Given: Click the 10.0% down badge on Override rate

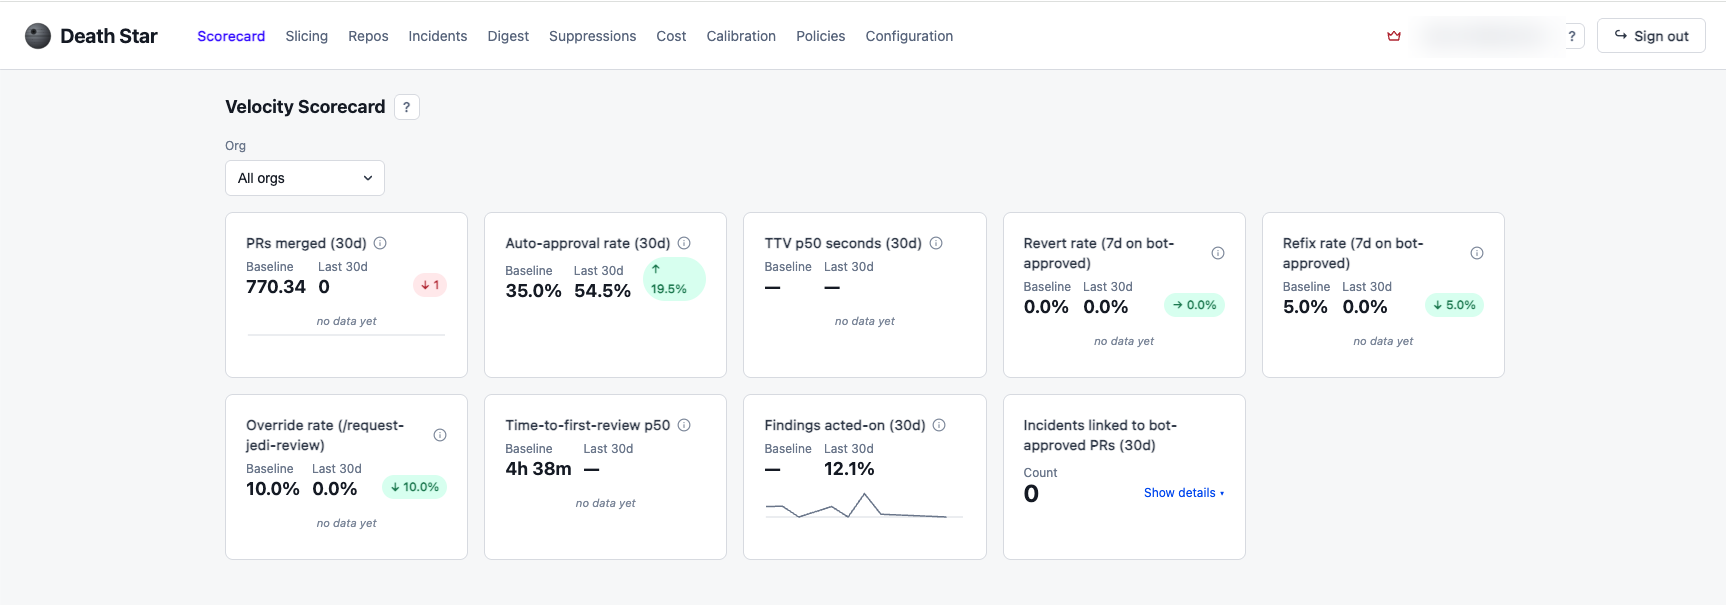Looking at the screenshot, I should 415,487.
